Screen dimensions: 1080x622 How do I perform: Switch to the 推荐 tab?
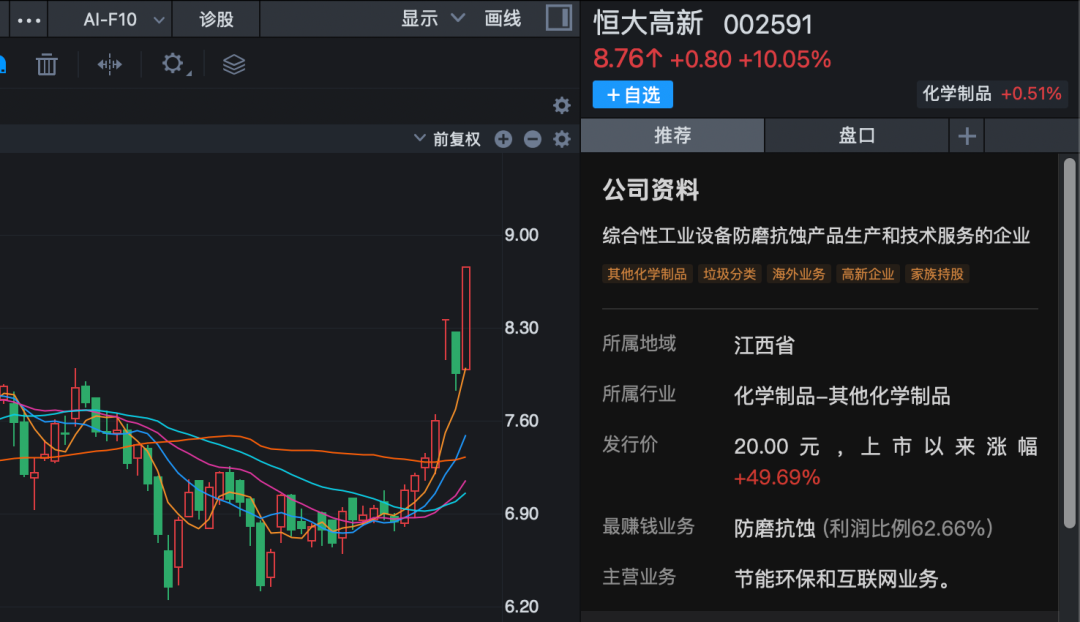tap(672, 135)
